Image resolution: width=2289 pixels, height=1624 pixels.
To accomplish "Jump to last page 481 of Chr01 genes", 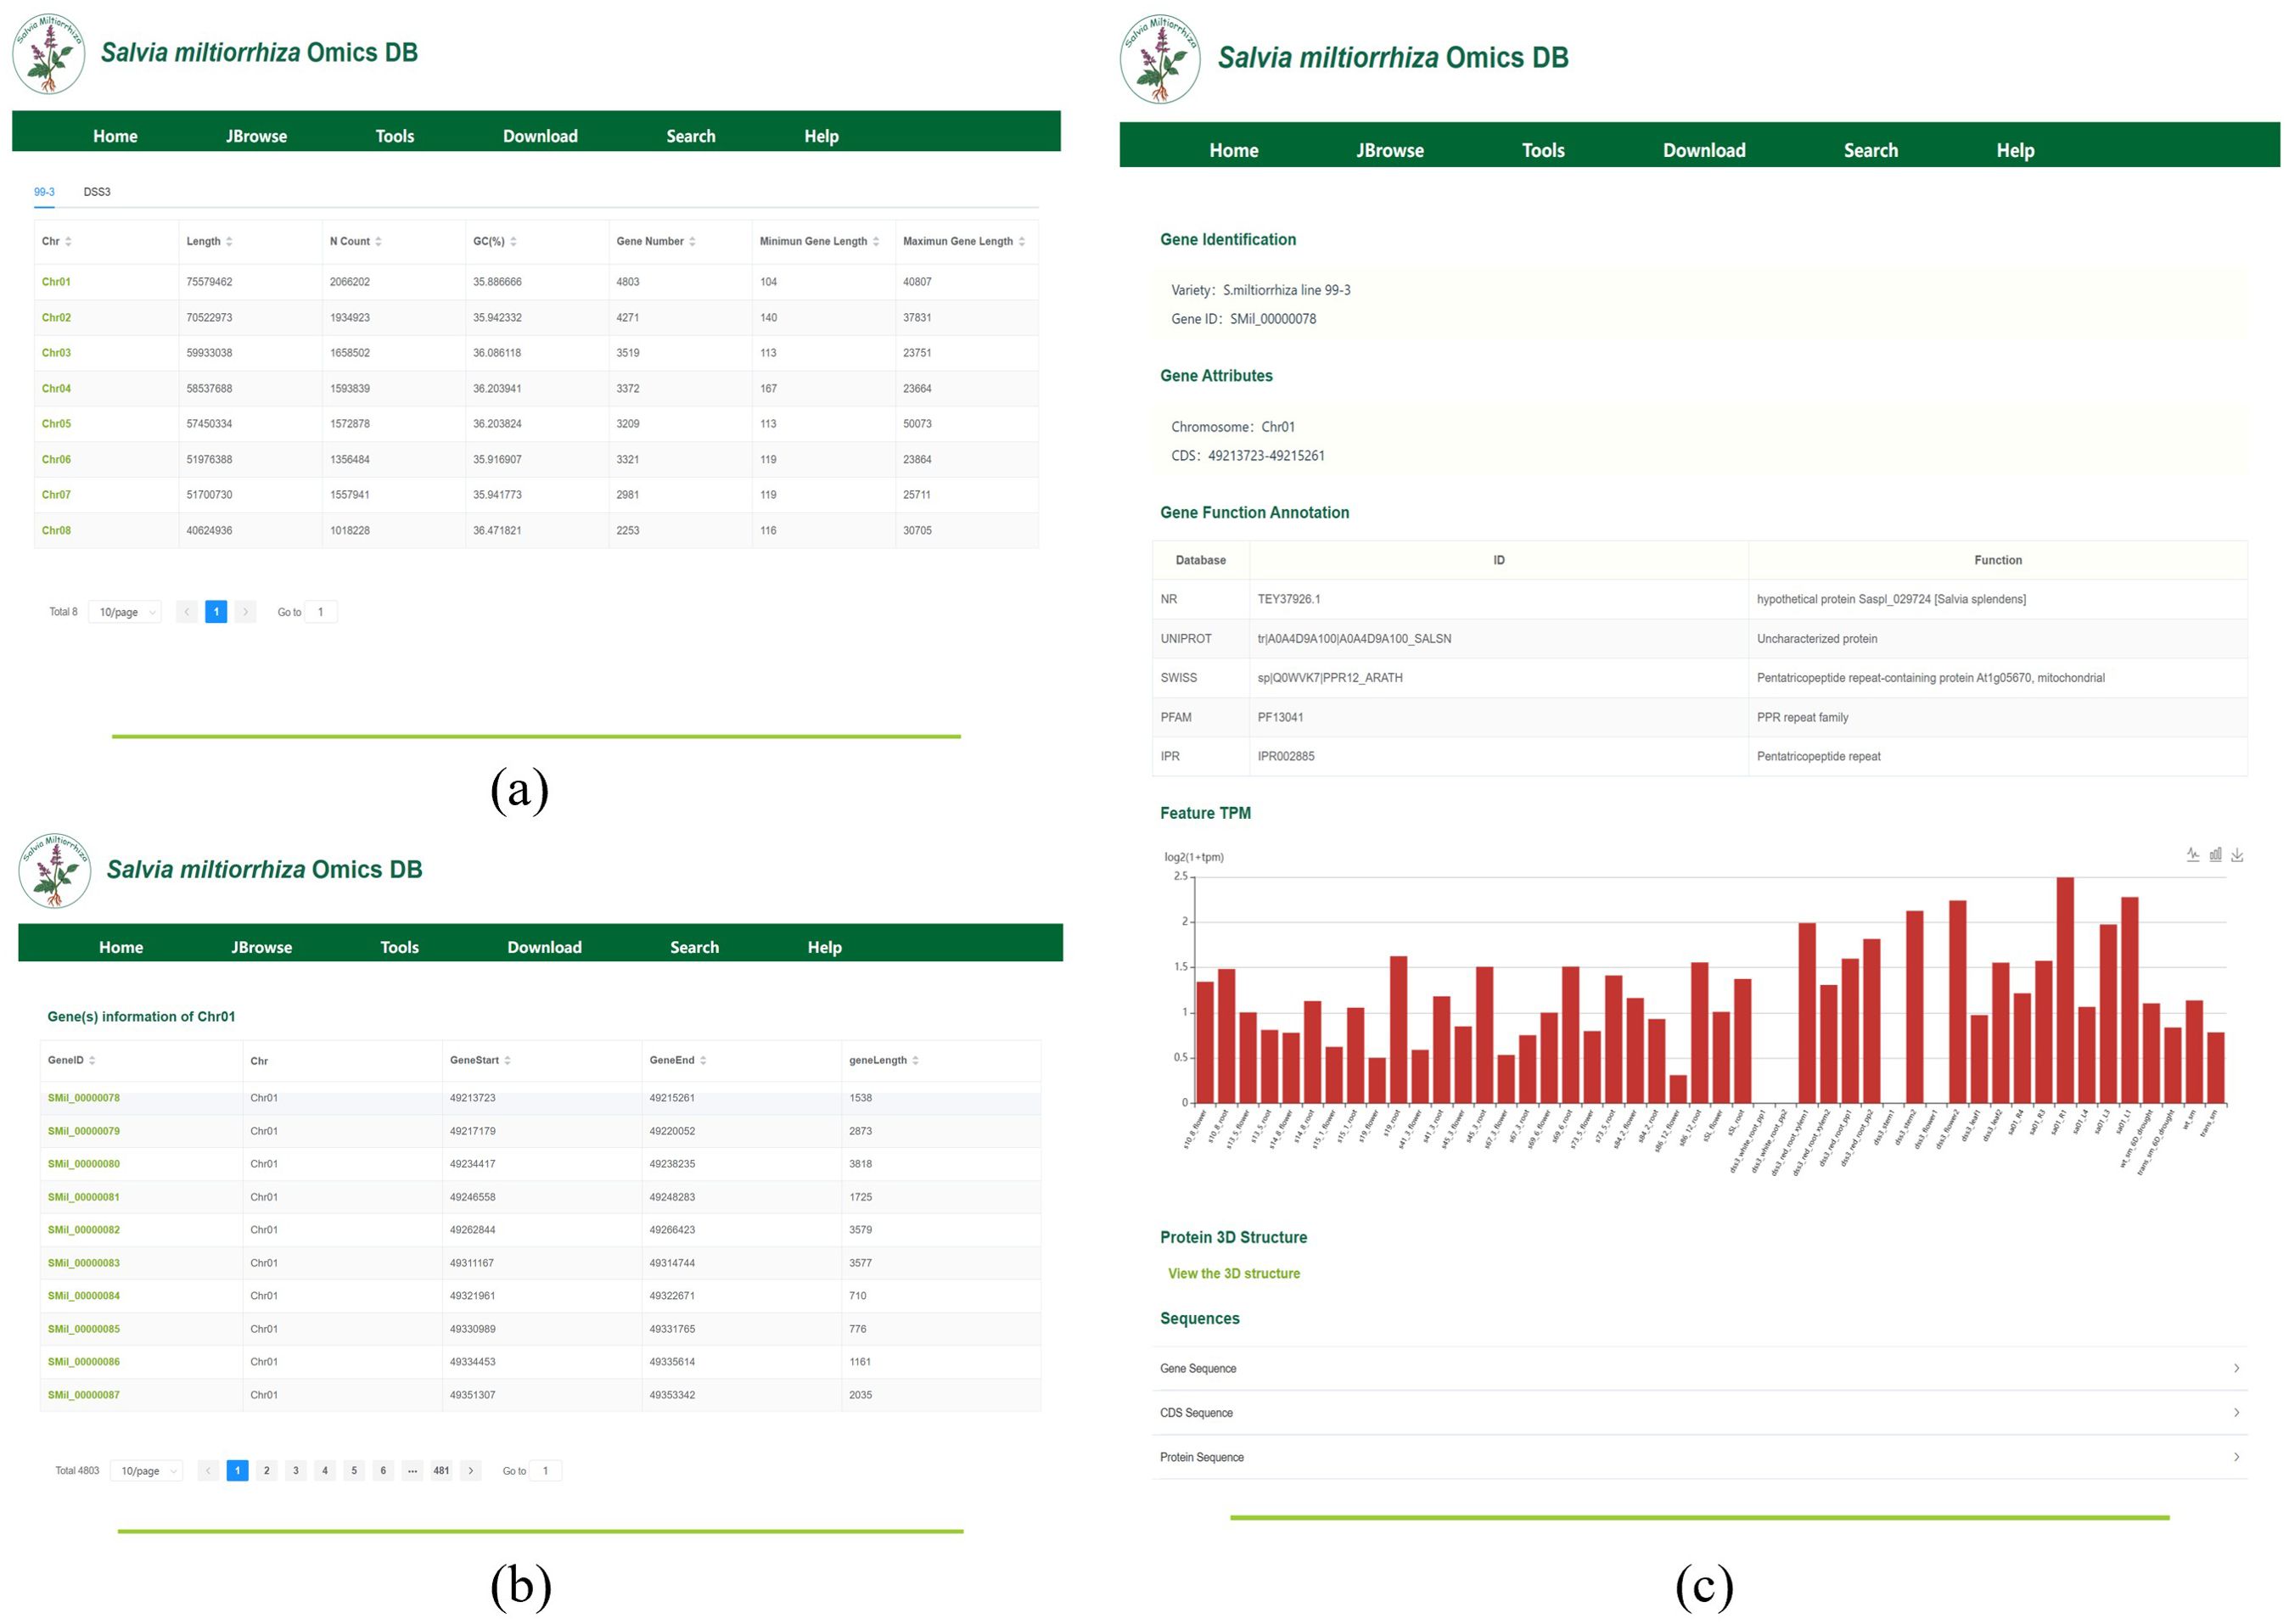I will 441,1471.
